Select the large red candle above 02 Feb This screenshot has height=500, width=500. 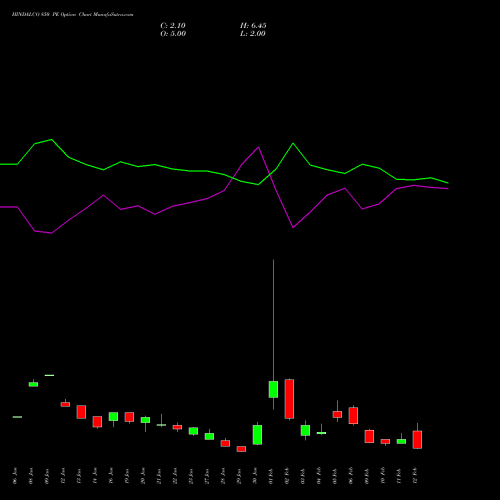click(289, 399)
